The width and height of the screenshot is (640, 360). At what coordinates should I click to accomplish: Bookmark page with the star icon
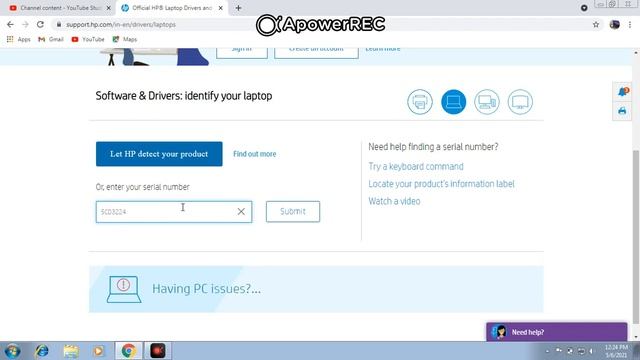596,24
